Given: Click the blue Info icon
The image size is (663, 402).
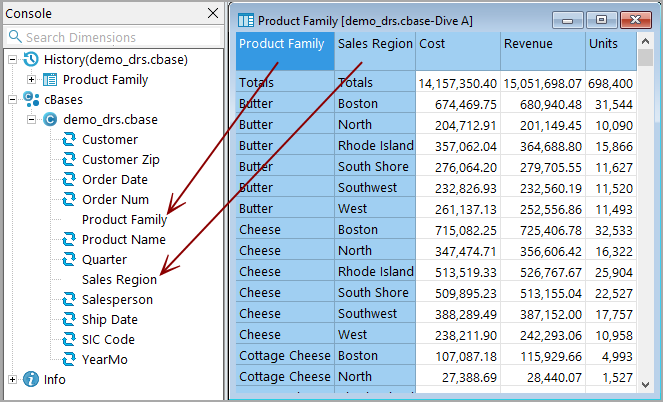Looking at the screenshot, I should (x=31, y=380).
